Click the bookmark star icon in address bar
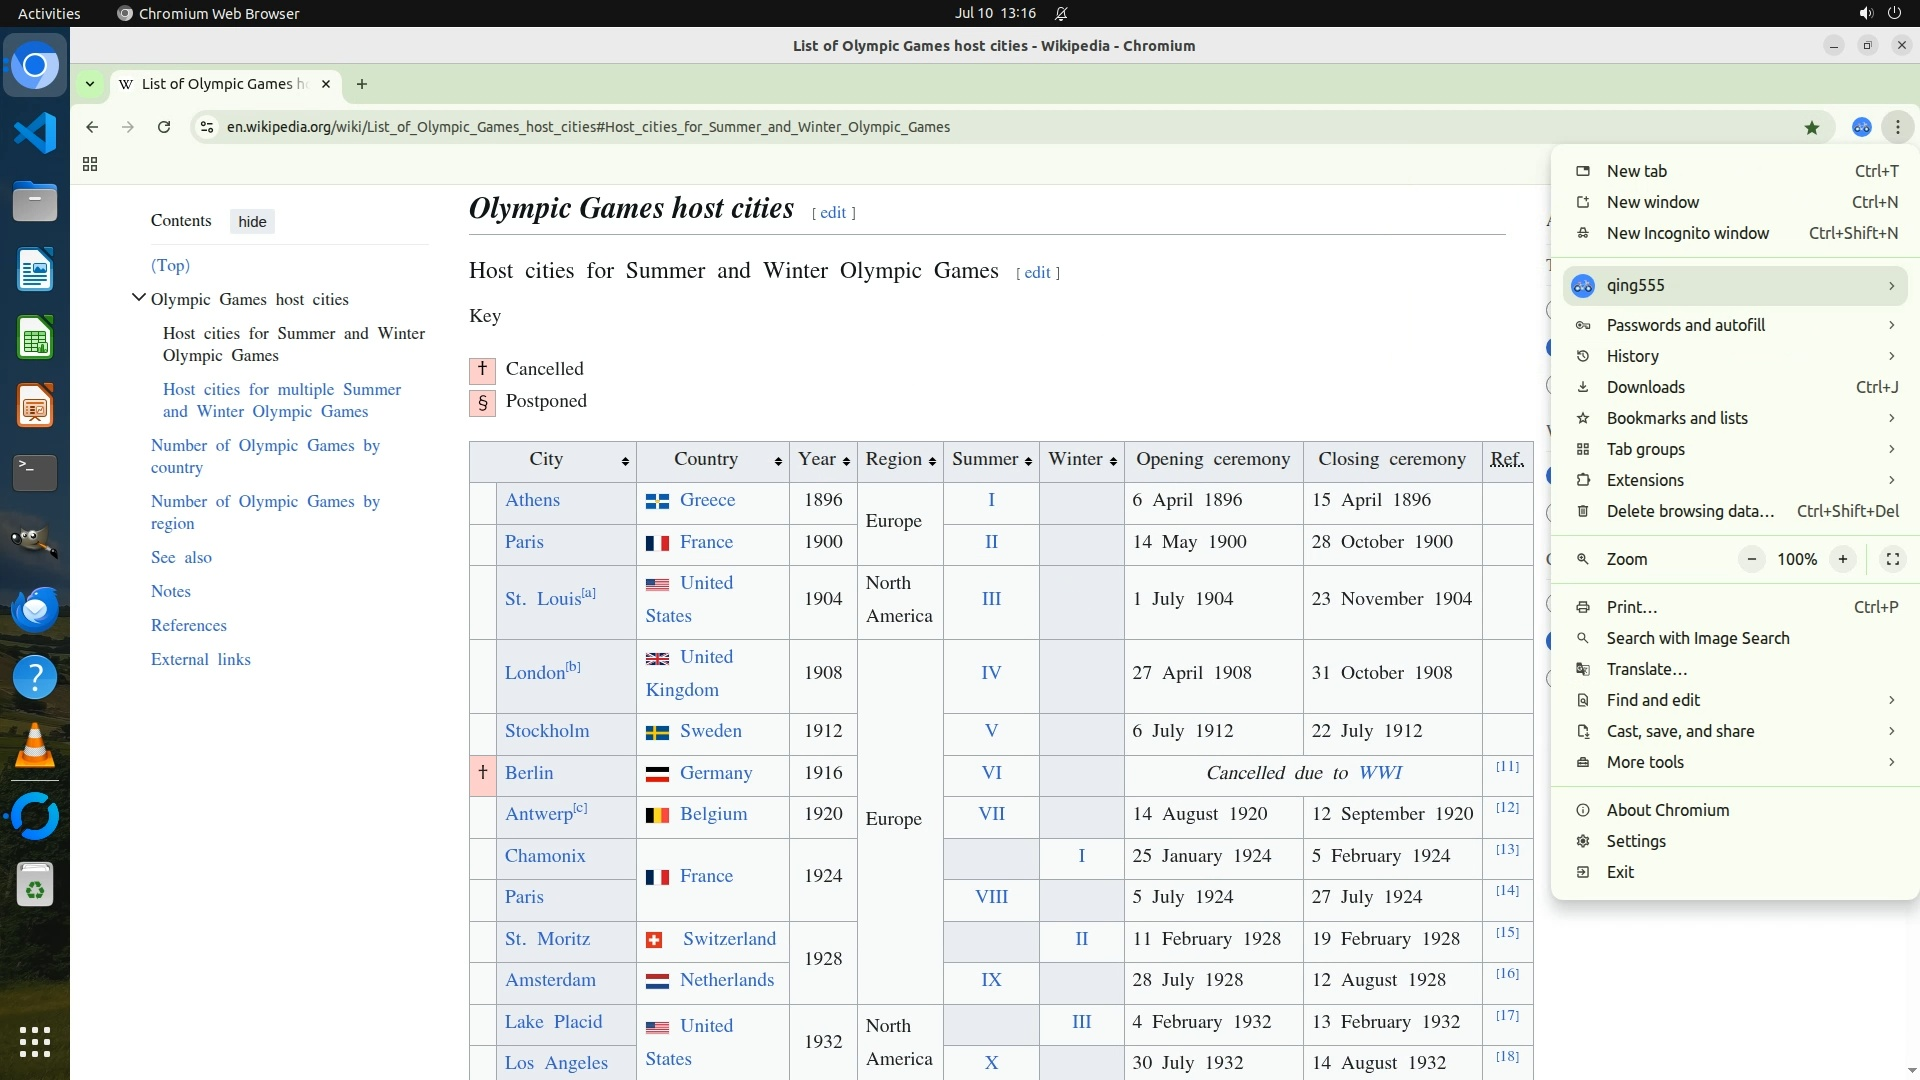 [x=1811, y=127]
